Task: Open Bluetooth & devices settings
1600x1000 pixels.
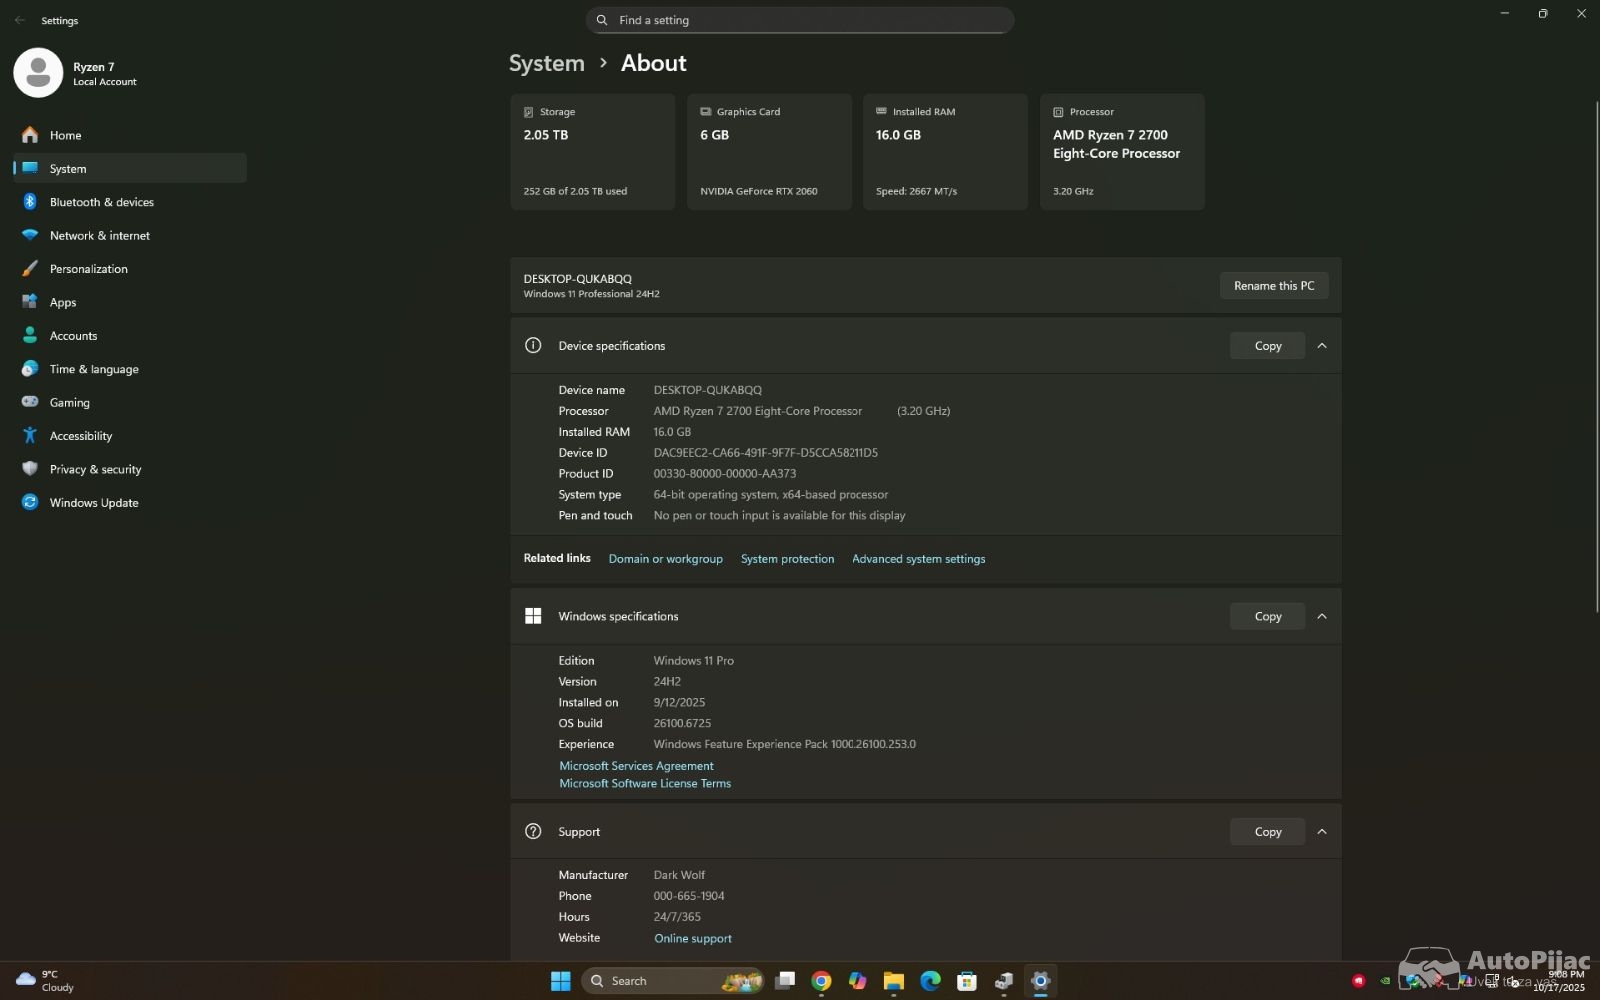Action: [101, 202]
